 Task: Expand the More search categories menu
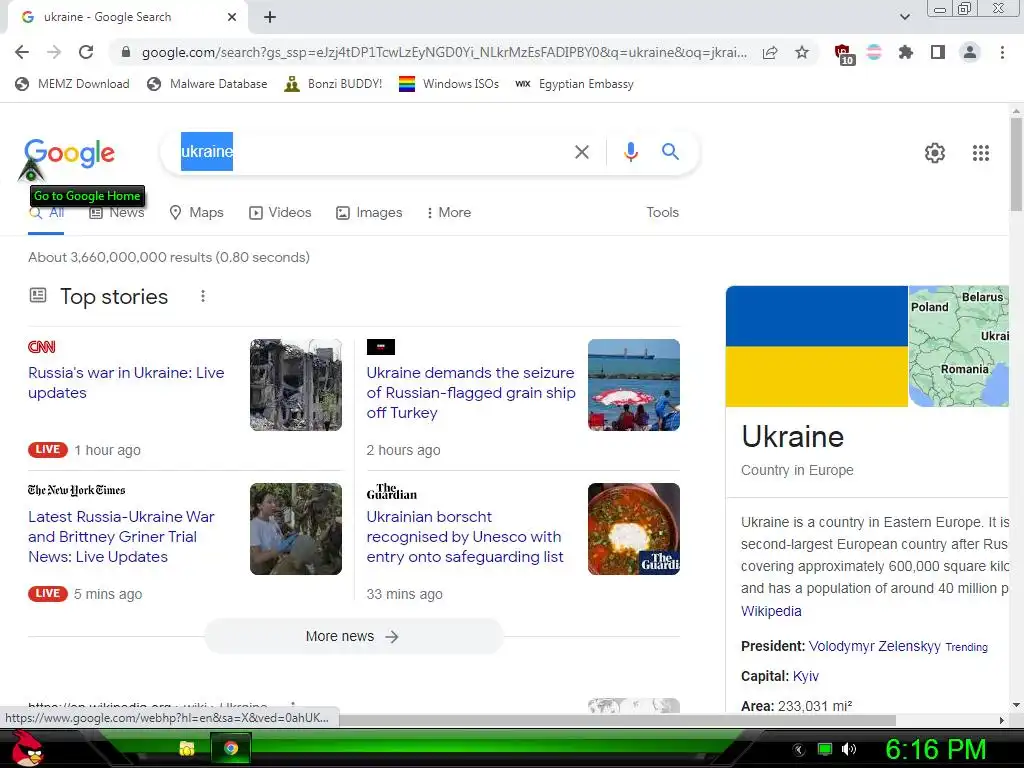449,212
